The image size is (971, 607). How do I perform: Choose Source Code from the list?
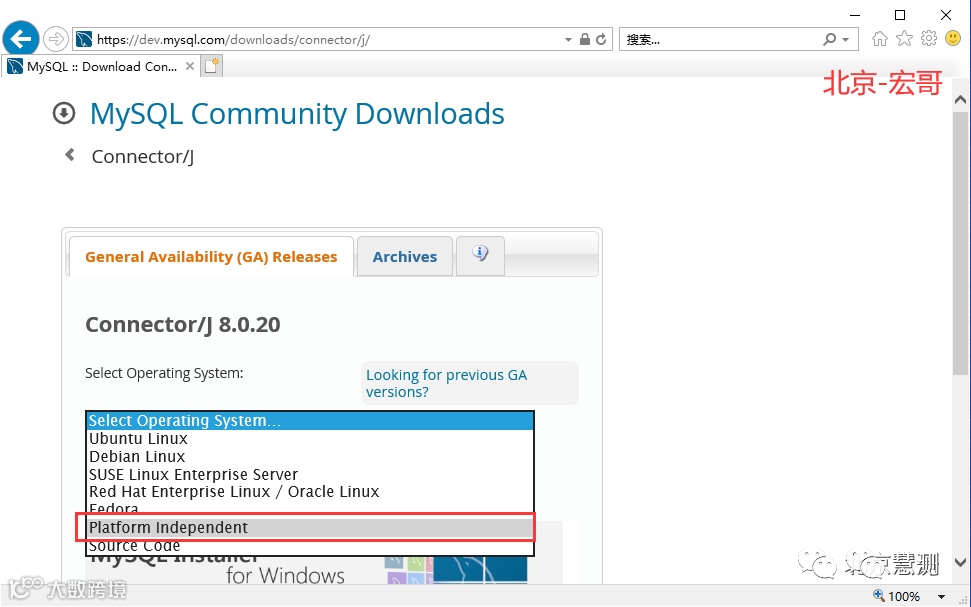click(x=310, y=546)
